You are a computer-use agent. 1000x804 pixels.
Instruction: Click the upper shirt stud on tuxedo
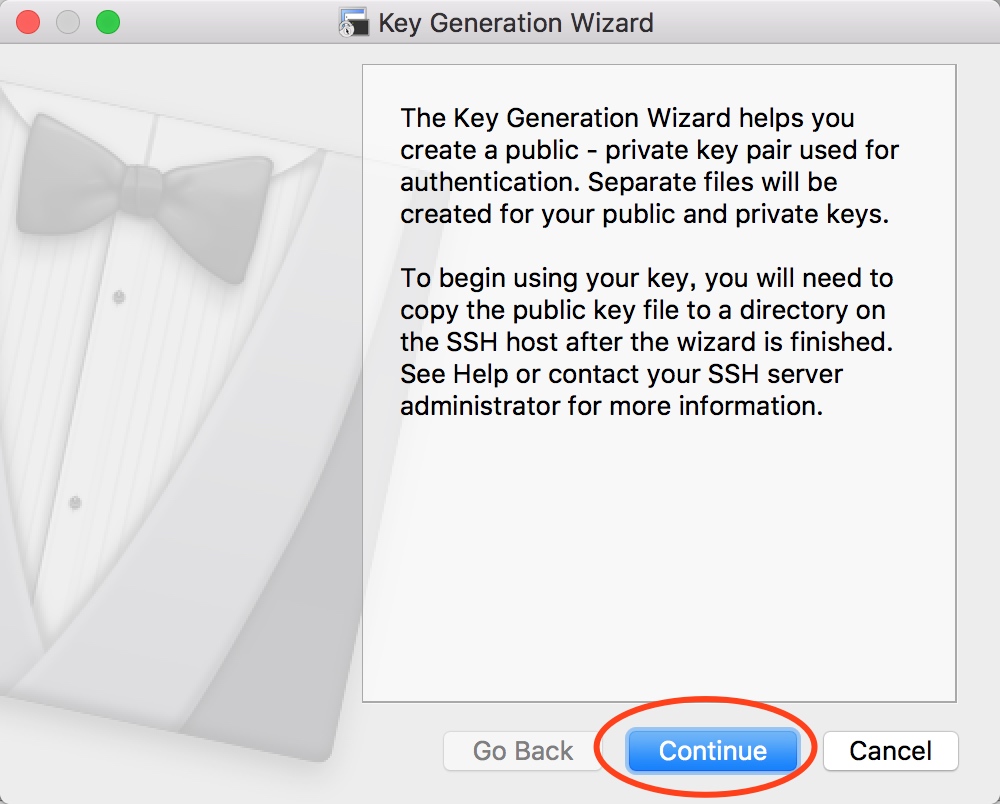(119, 297)
